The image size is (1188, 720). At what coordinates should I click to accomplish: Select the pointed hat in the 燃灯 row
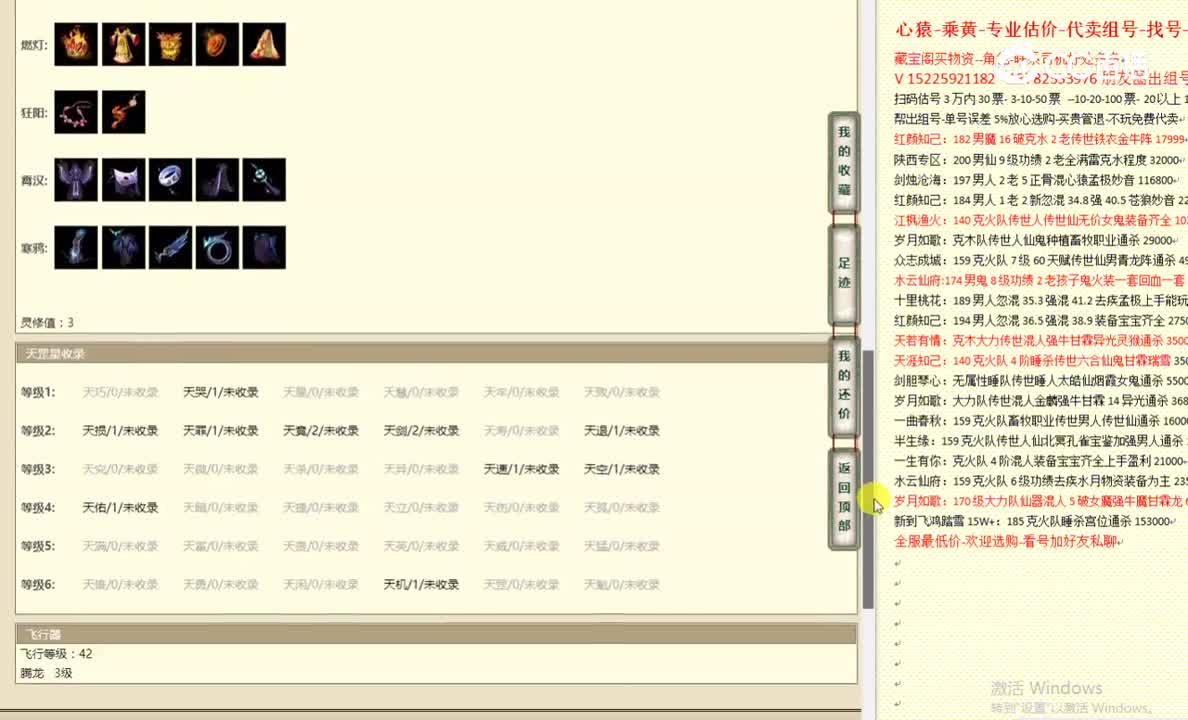coord(264,44)
